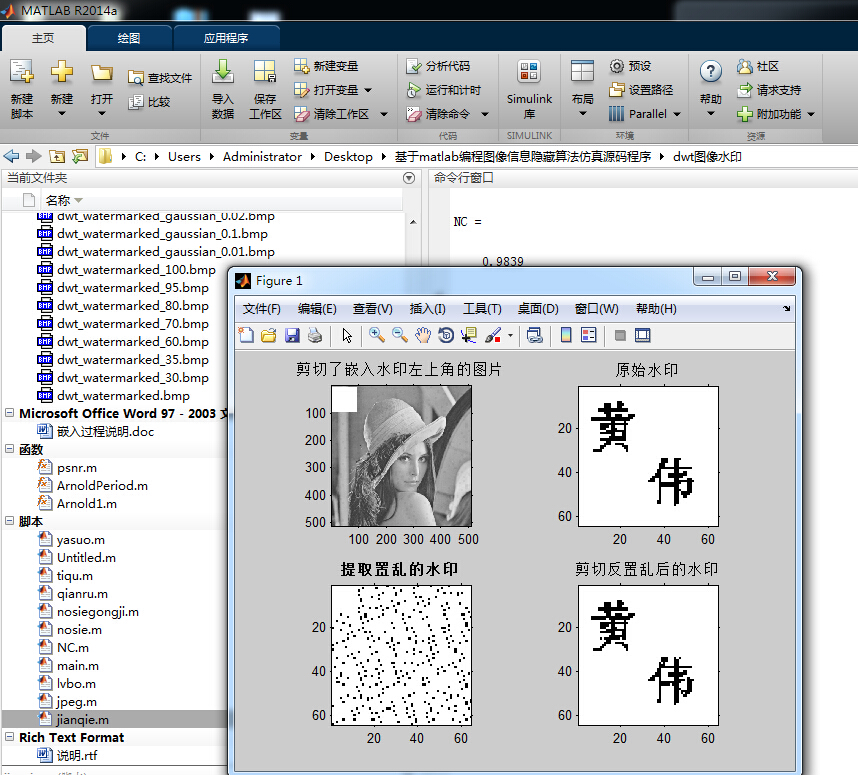Collapse the Rich Text Format group
The height and width of the screenshot is (775, 858).
coord(9,737)
